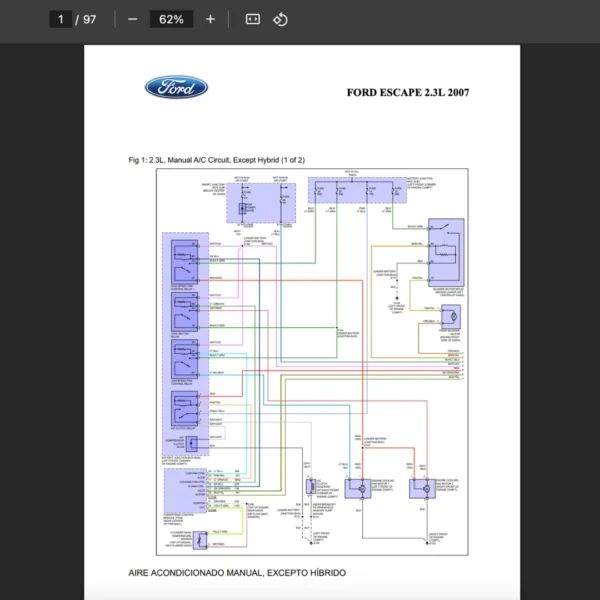Click the FORD ESCAPE 2.3L 2007 heading

[x=407, y=93]
